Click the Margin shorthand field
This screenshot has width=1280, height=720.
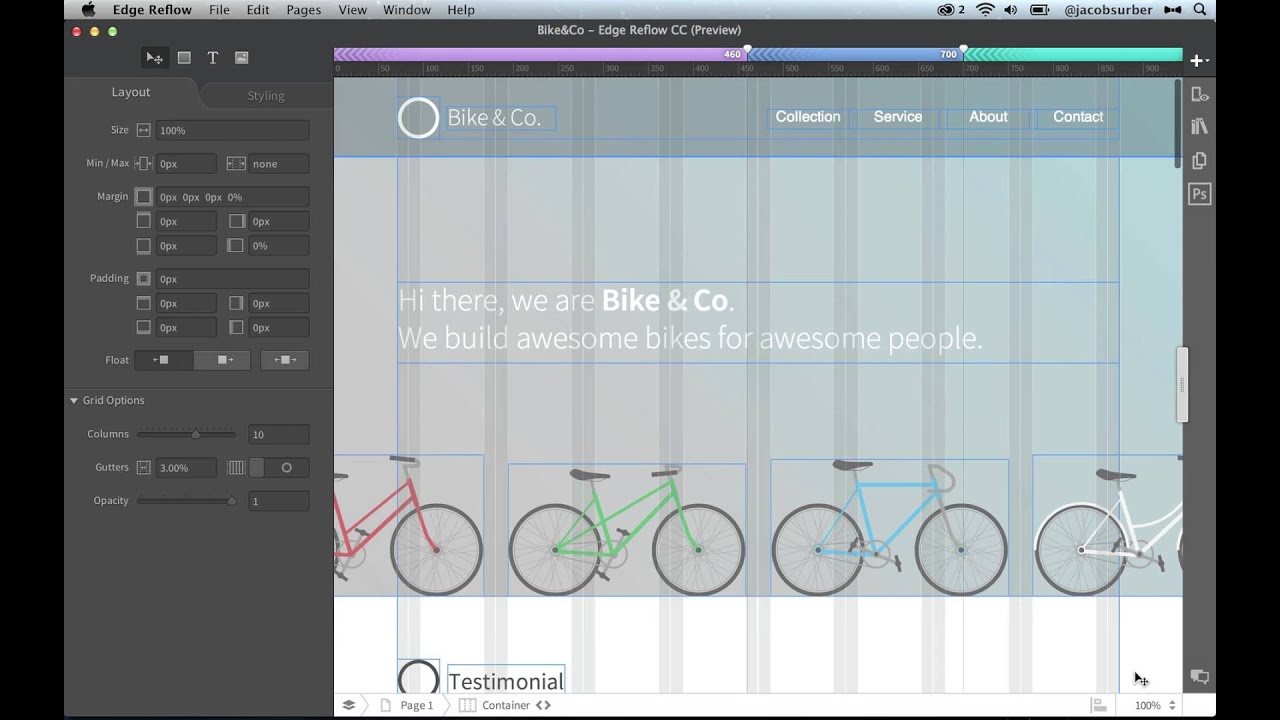(x=232, y=197)
